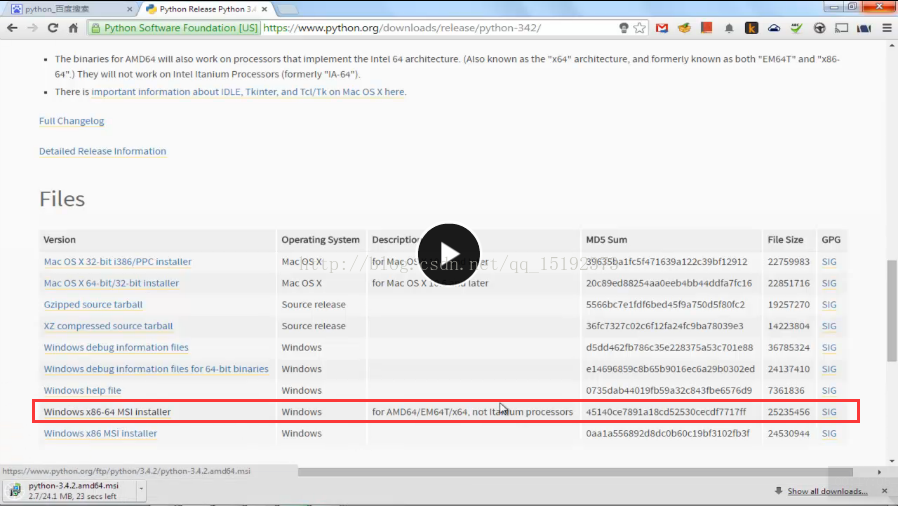
Task: Open a new tab
Action: 287,9
